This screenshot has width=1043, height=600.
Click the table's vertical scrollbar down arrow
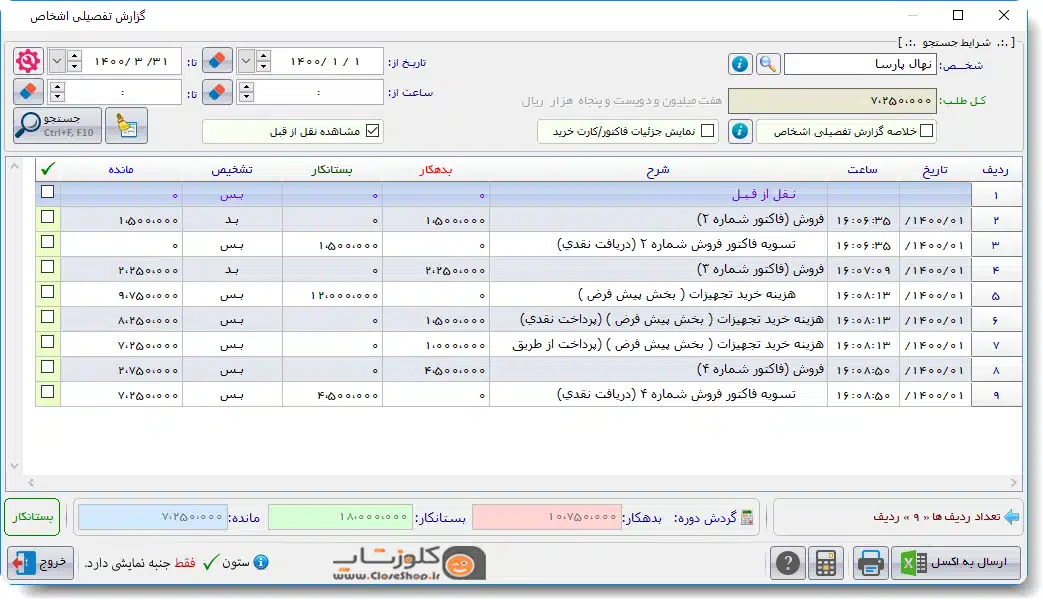(x=15, y=466)
